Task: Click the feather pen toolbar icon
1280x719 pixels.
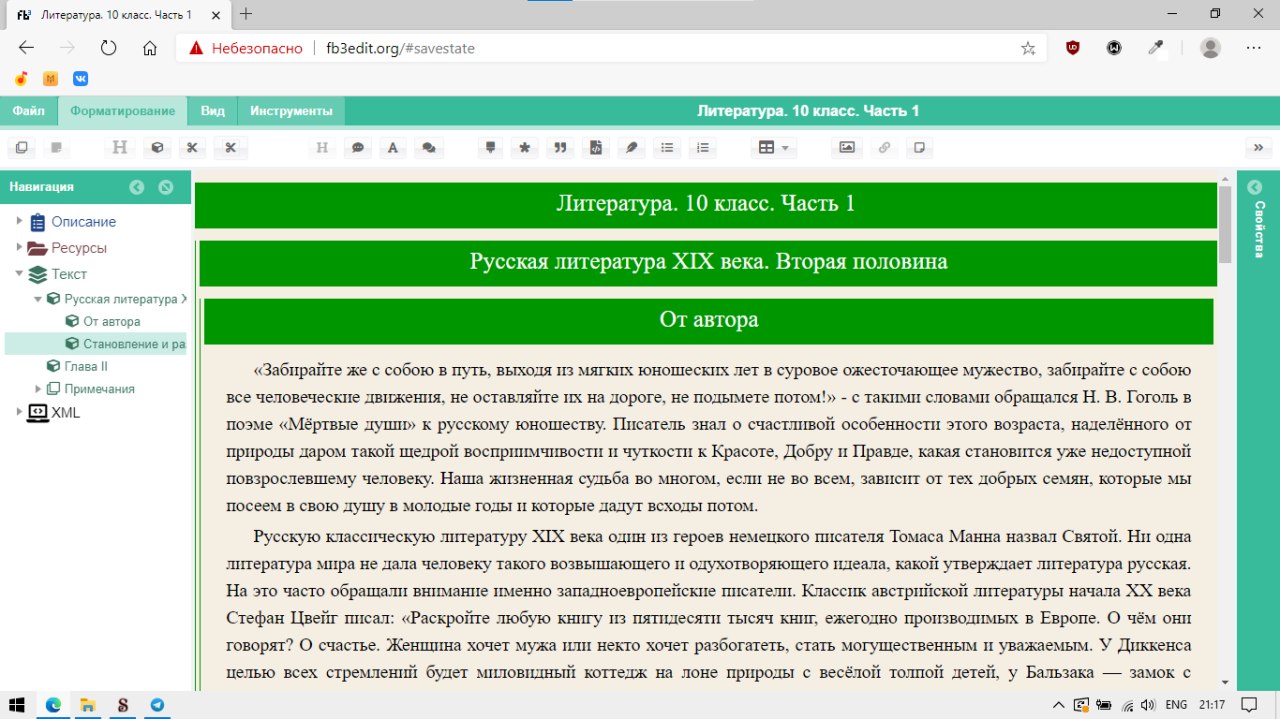Action: tap(631, 148)
